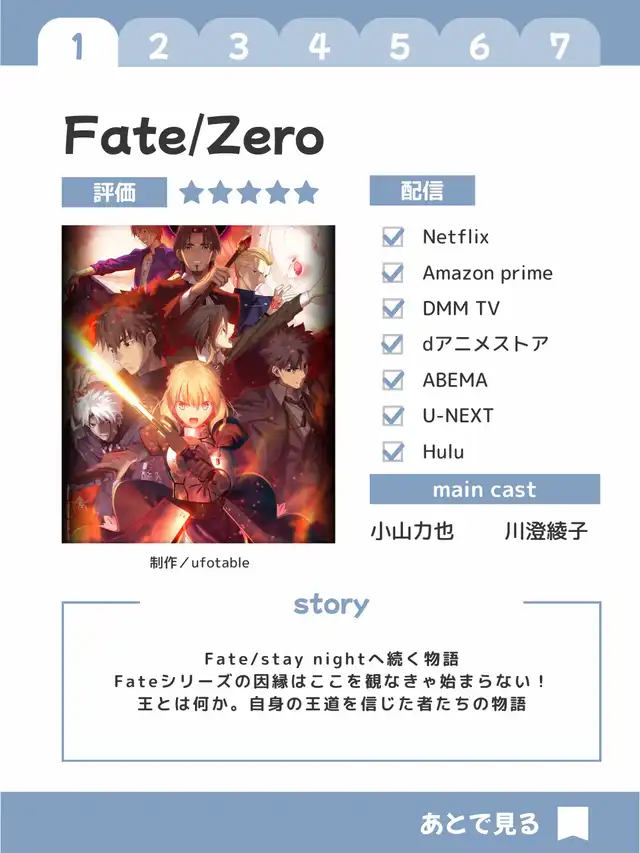The width and height of the screenshot is (640, 853).
Task: Toggle the Netflix checkbox
Action: (x=393, y=237)
